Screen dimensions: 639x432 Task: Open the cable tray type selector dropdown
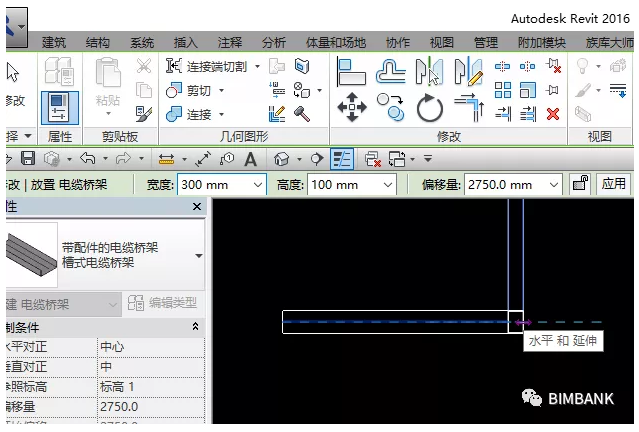point(199,256)
